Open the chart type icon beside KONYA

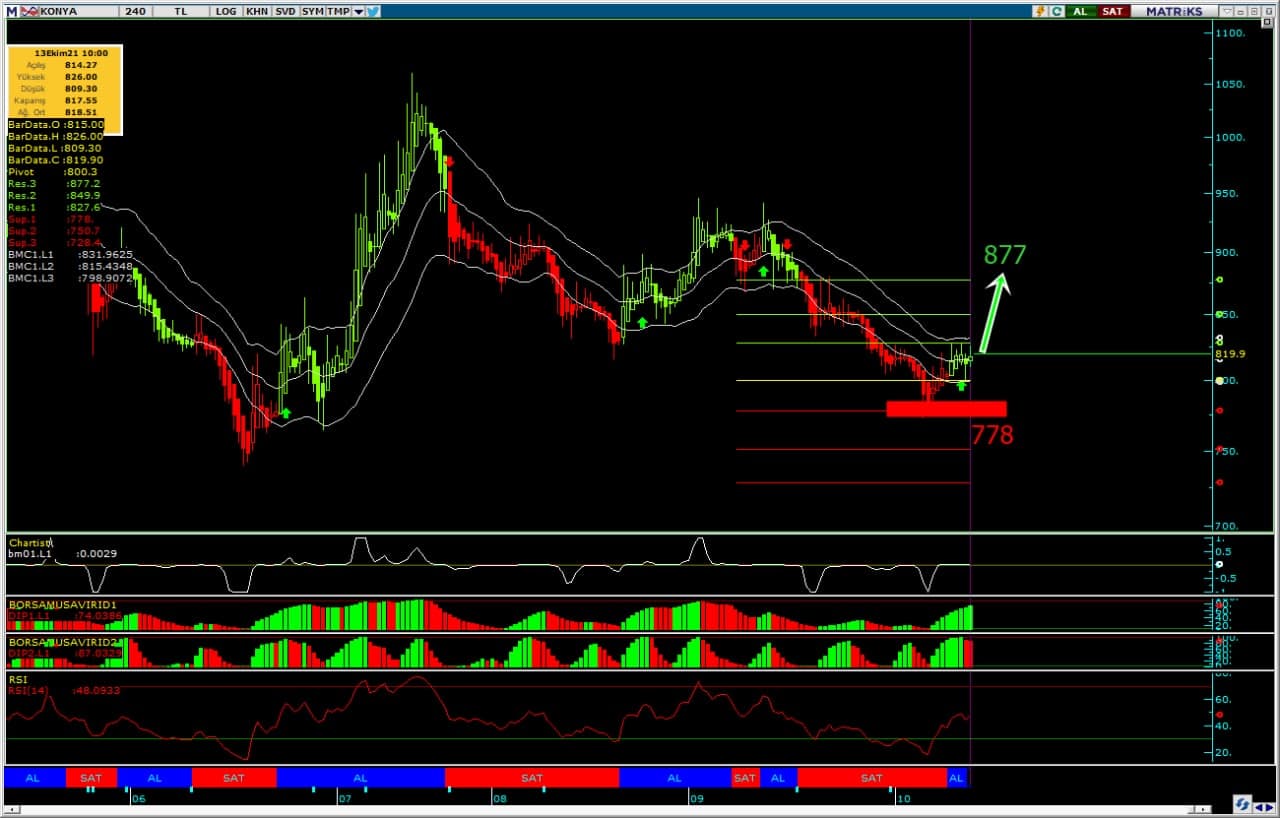29,11
